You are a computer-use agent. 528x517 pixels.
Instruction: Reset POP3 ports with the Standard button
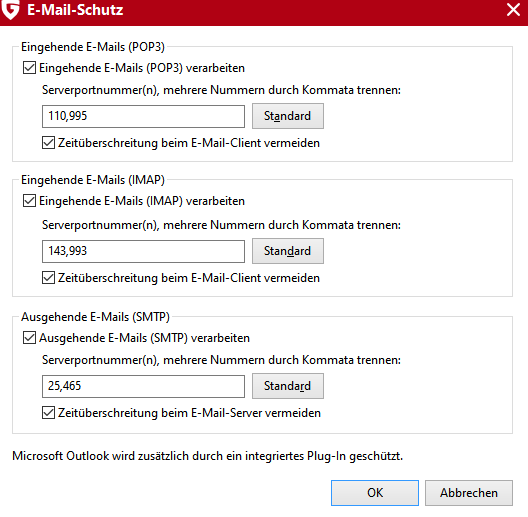point(288,116)
